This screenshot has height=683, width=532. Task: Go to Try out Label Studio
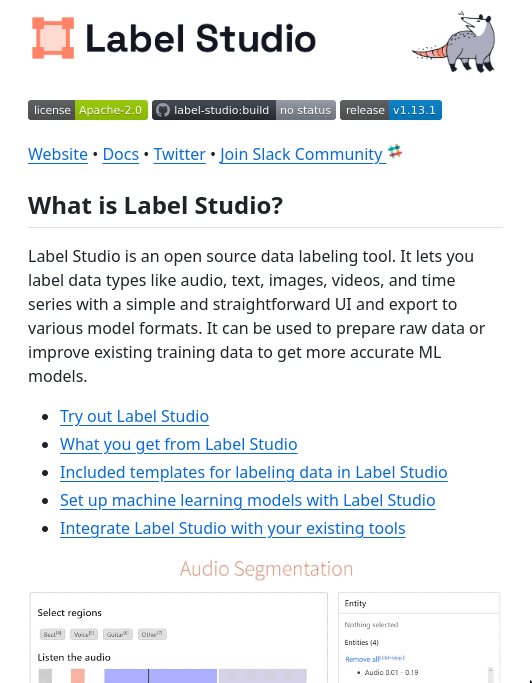tap(134, 416)
